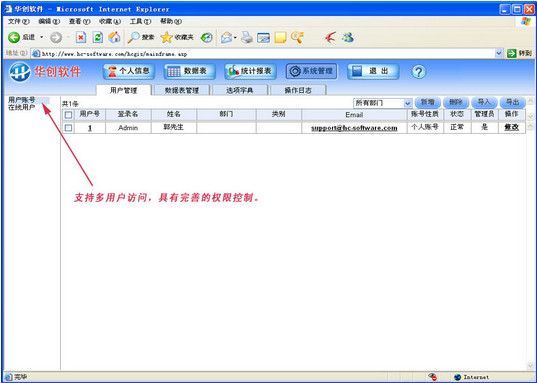537x383 pixels.
Task: Open 统计报表 statistics report module
Action: 251,71
